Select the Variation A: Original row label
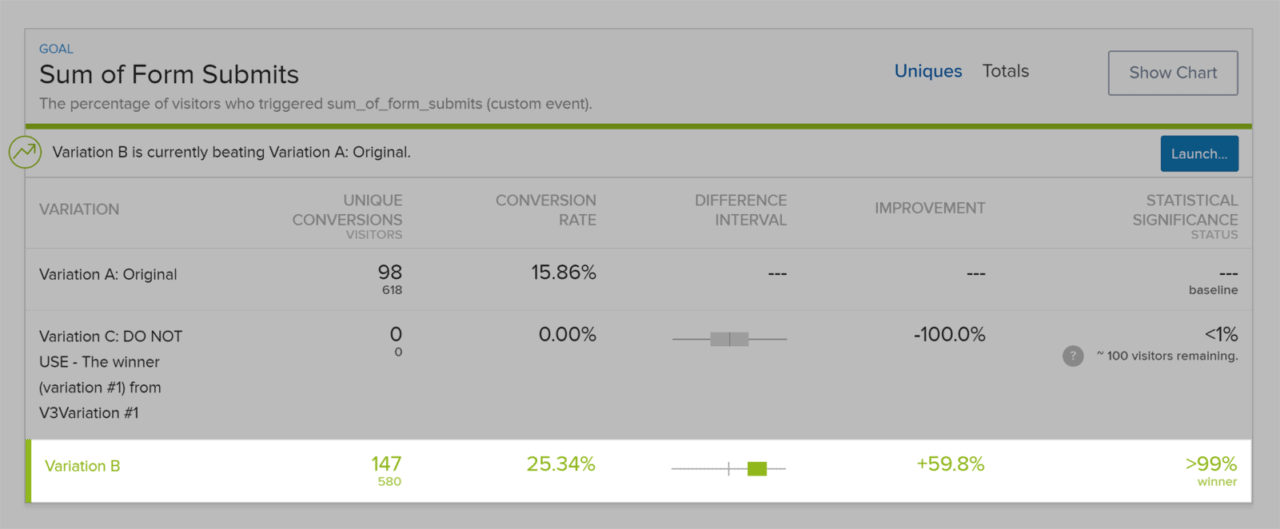1280x529 pixels. [x=108, y=274]
